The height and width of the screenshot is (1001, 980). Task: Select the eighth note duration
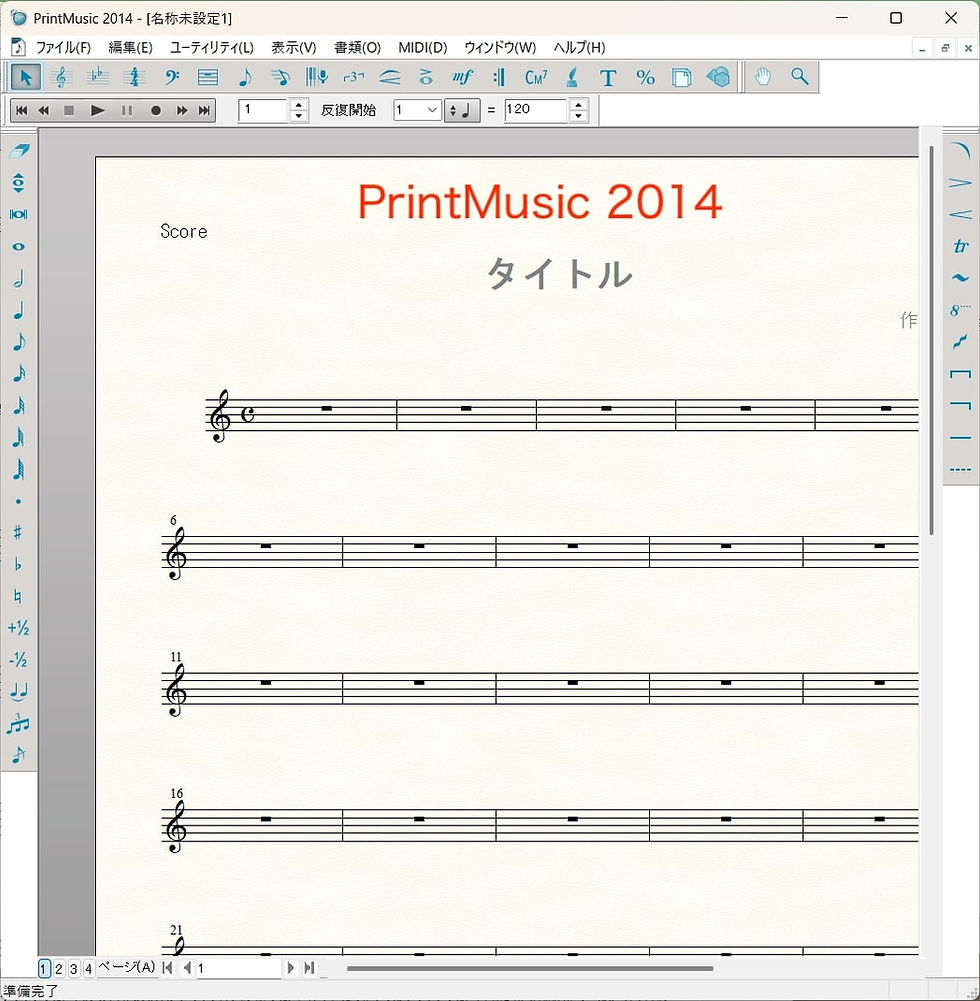point(19,342)
